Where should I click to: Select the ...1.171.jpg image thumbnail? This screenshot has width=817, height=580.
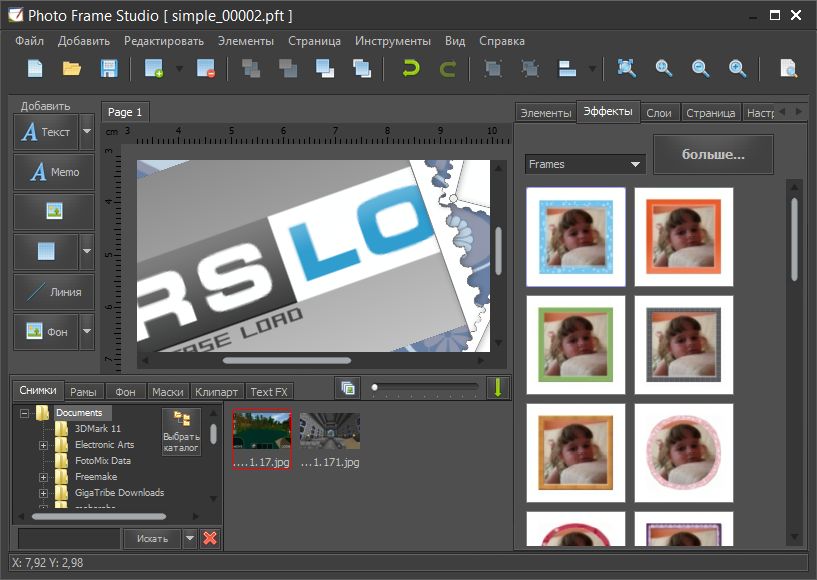[330, 439]
